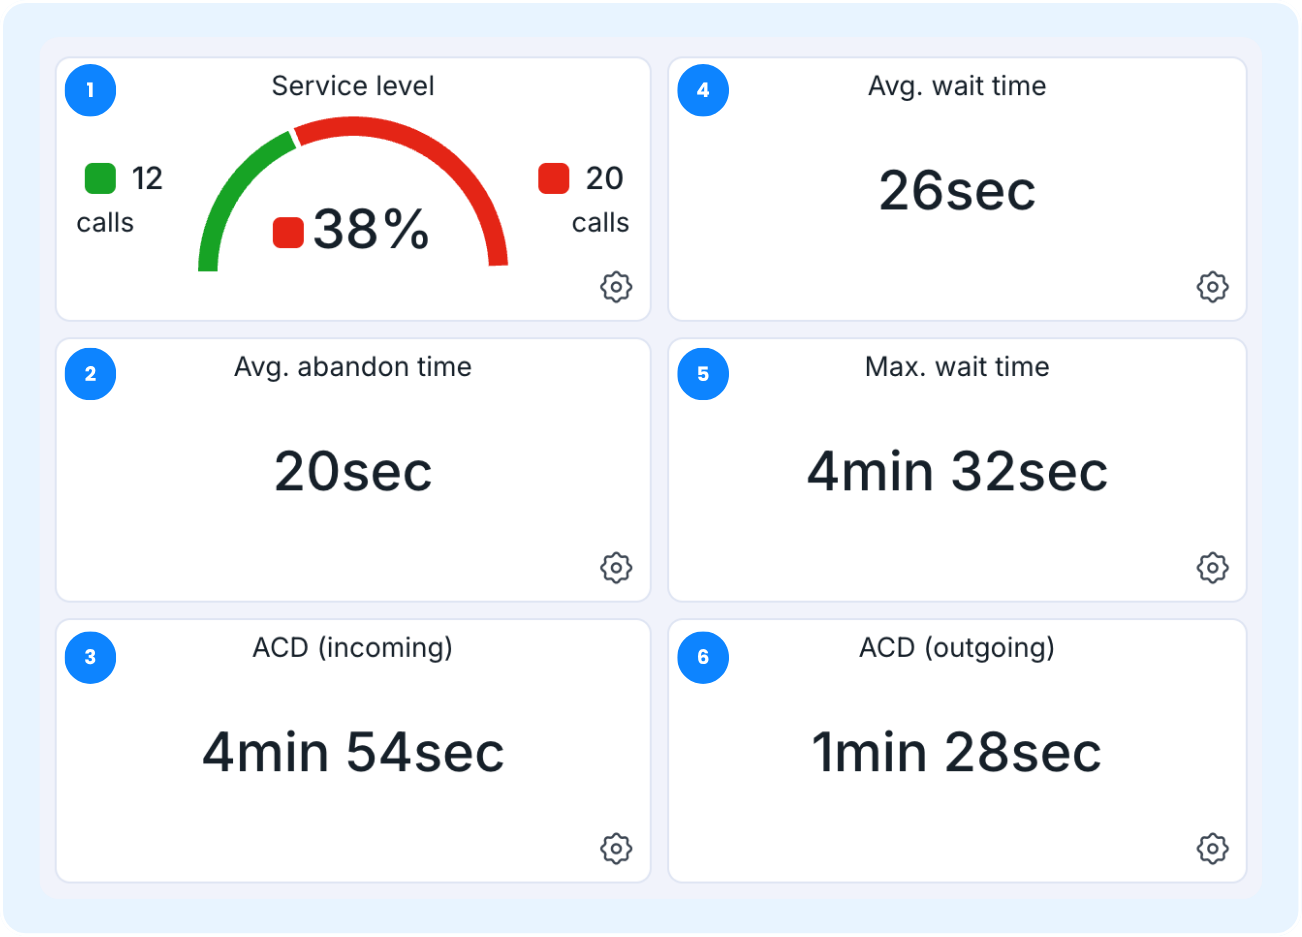Click the blue number 2 badge
1302x937 pixels.
(x=91, y=374)
